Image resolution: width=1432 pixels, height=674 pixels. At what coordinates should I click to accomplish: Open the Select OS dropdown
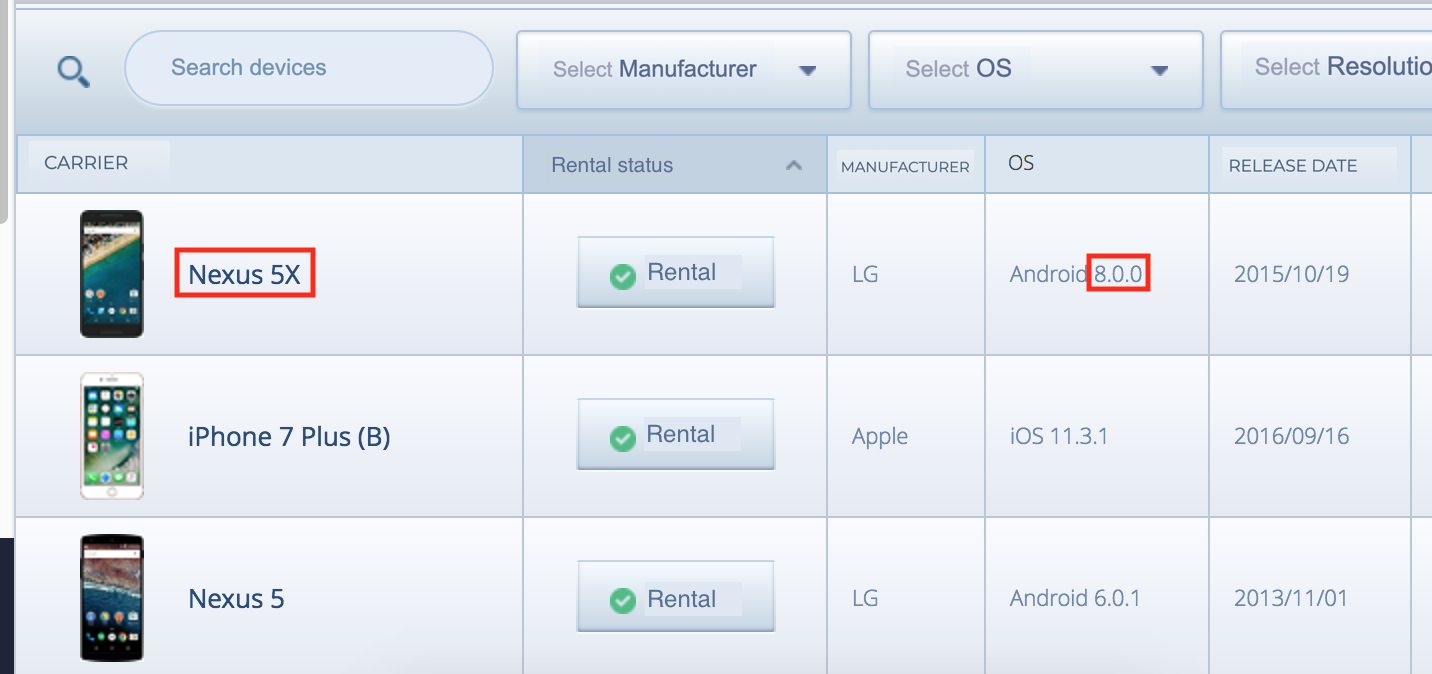point(1036,70)
